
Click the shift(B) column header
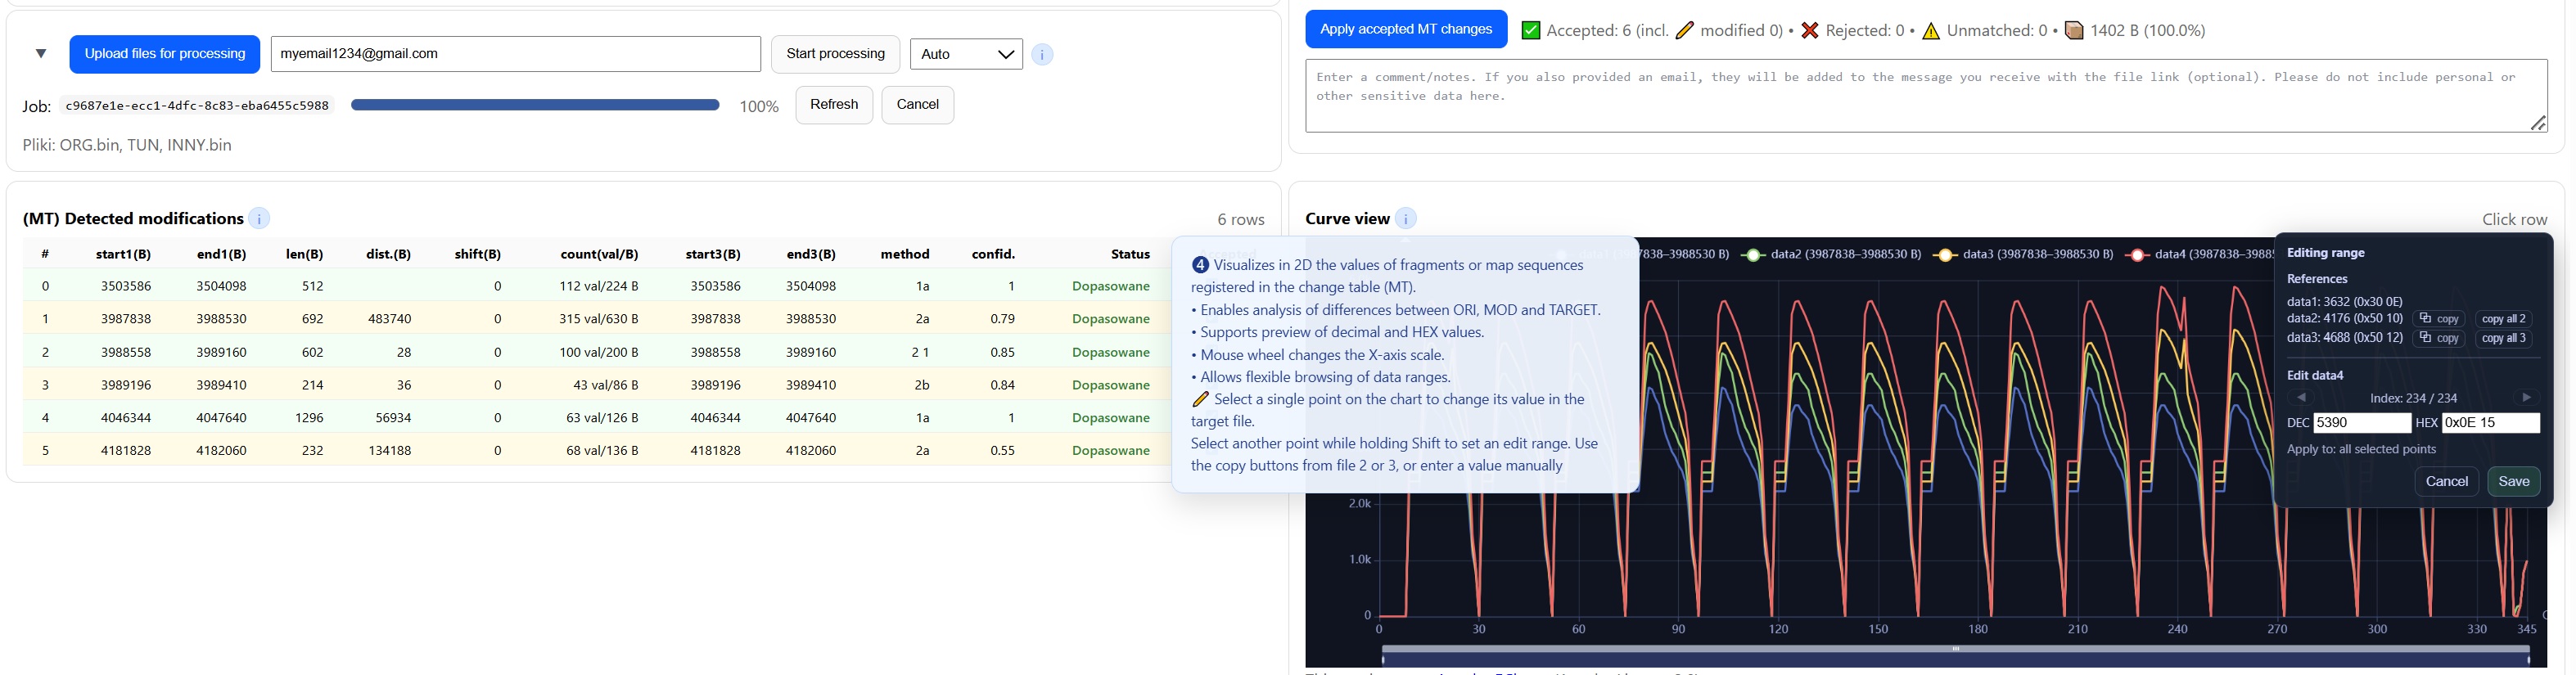[477, 254]
